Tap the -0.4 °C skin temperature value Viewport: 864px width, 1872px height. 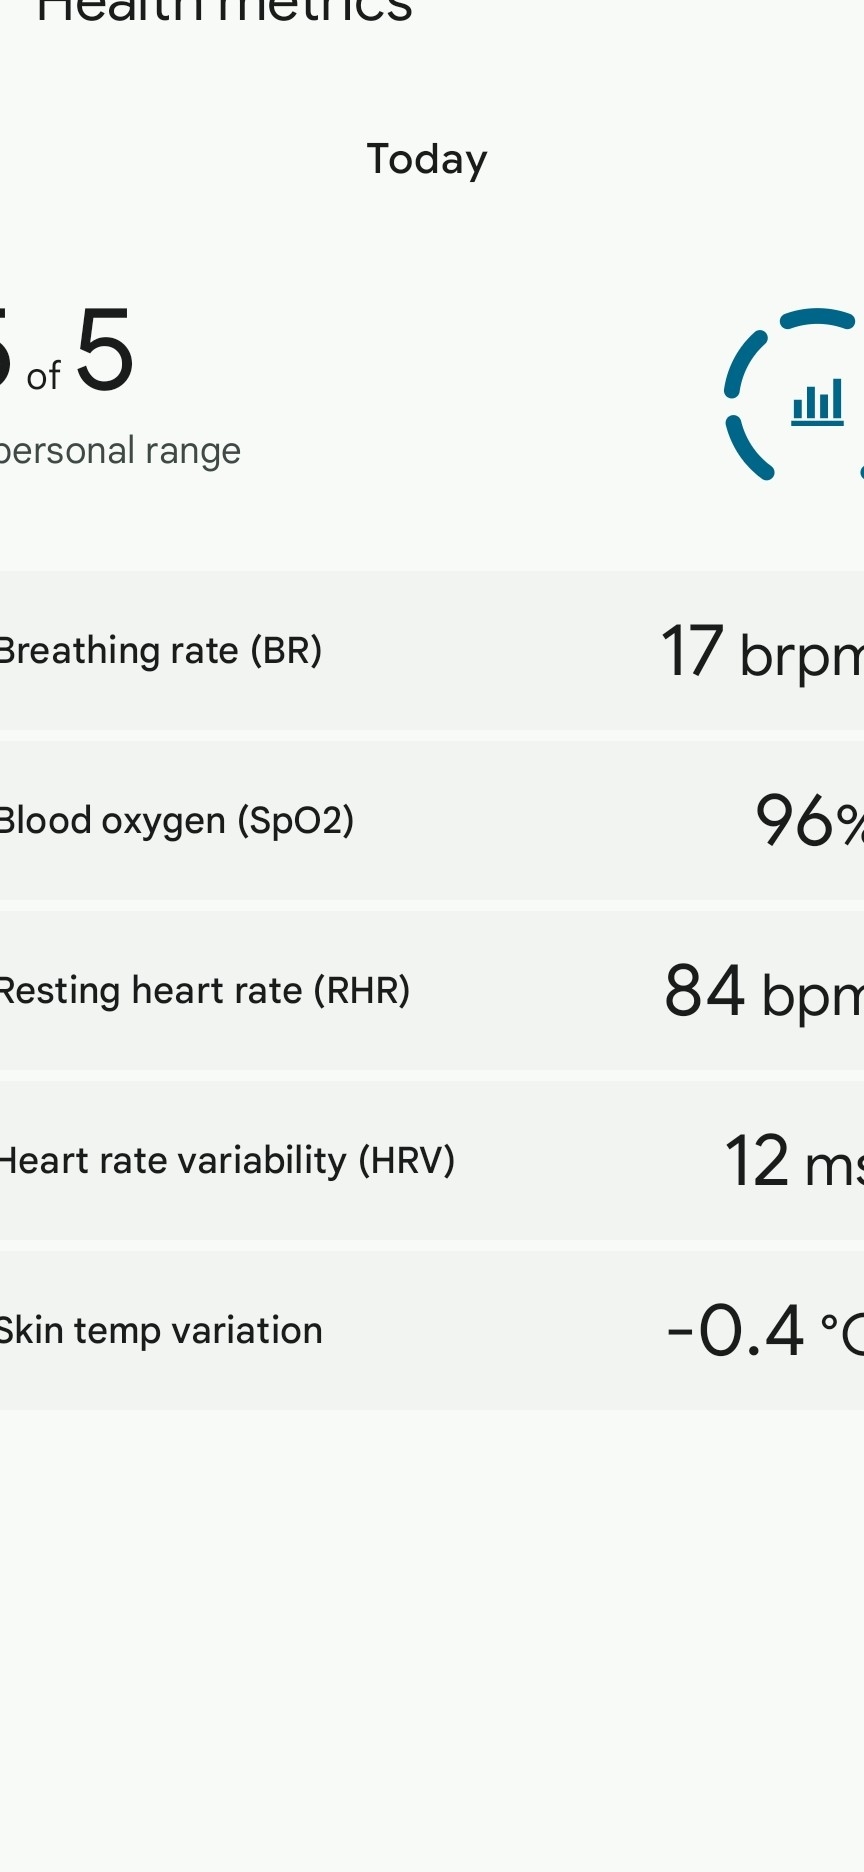pos(765,1331)
